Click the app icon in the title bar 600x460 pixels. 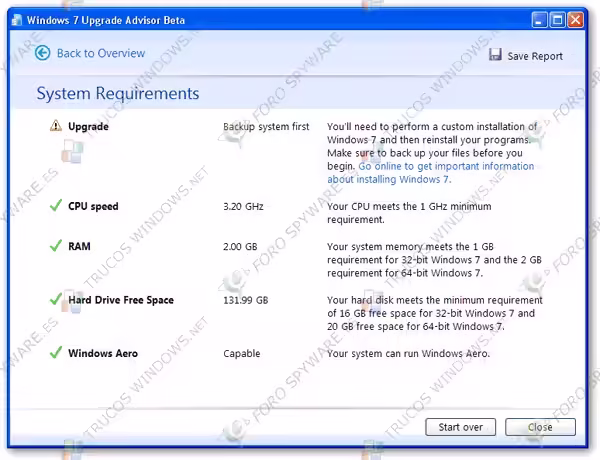pos(17,20)
